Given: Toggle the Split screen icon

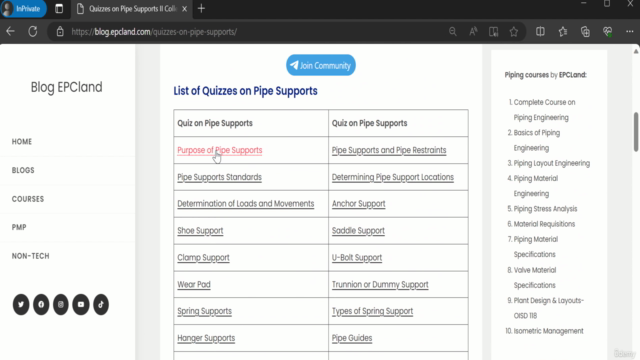Looking at the screenshot, I should click(x=540, y=31).
